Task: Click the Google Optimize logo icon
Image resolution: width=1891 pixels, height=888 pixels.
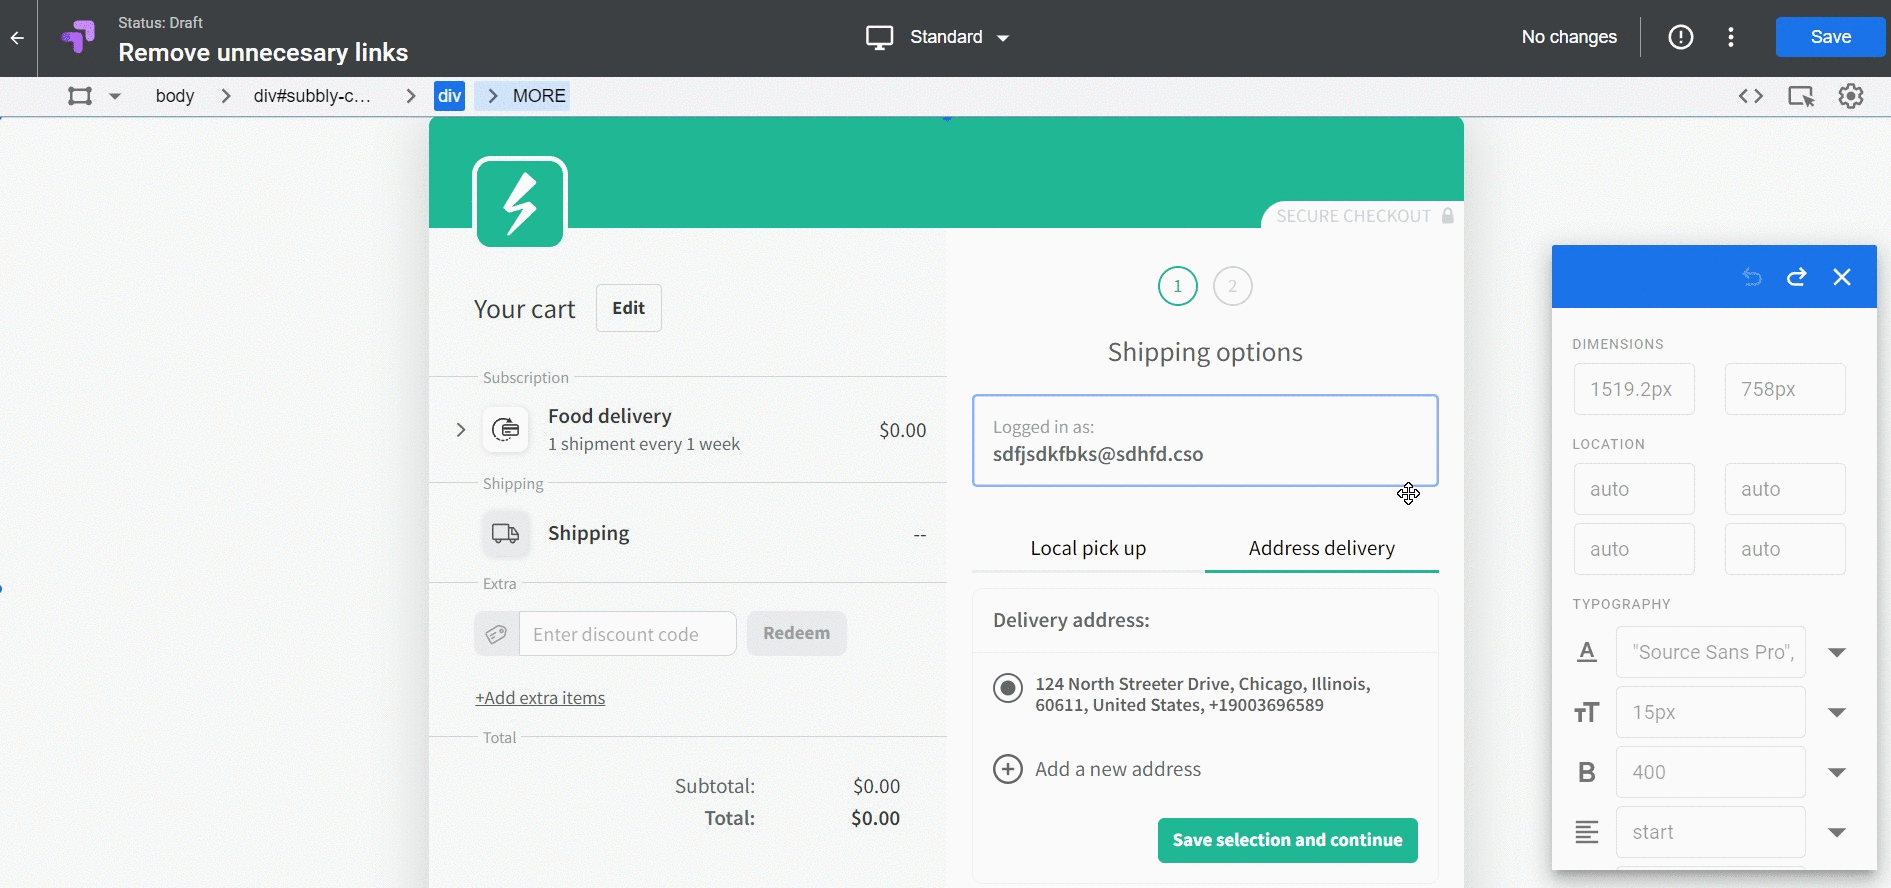Action: pyautogui.click(x=78, y=37)
